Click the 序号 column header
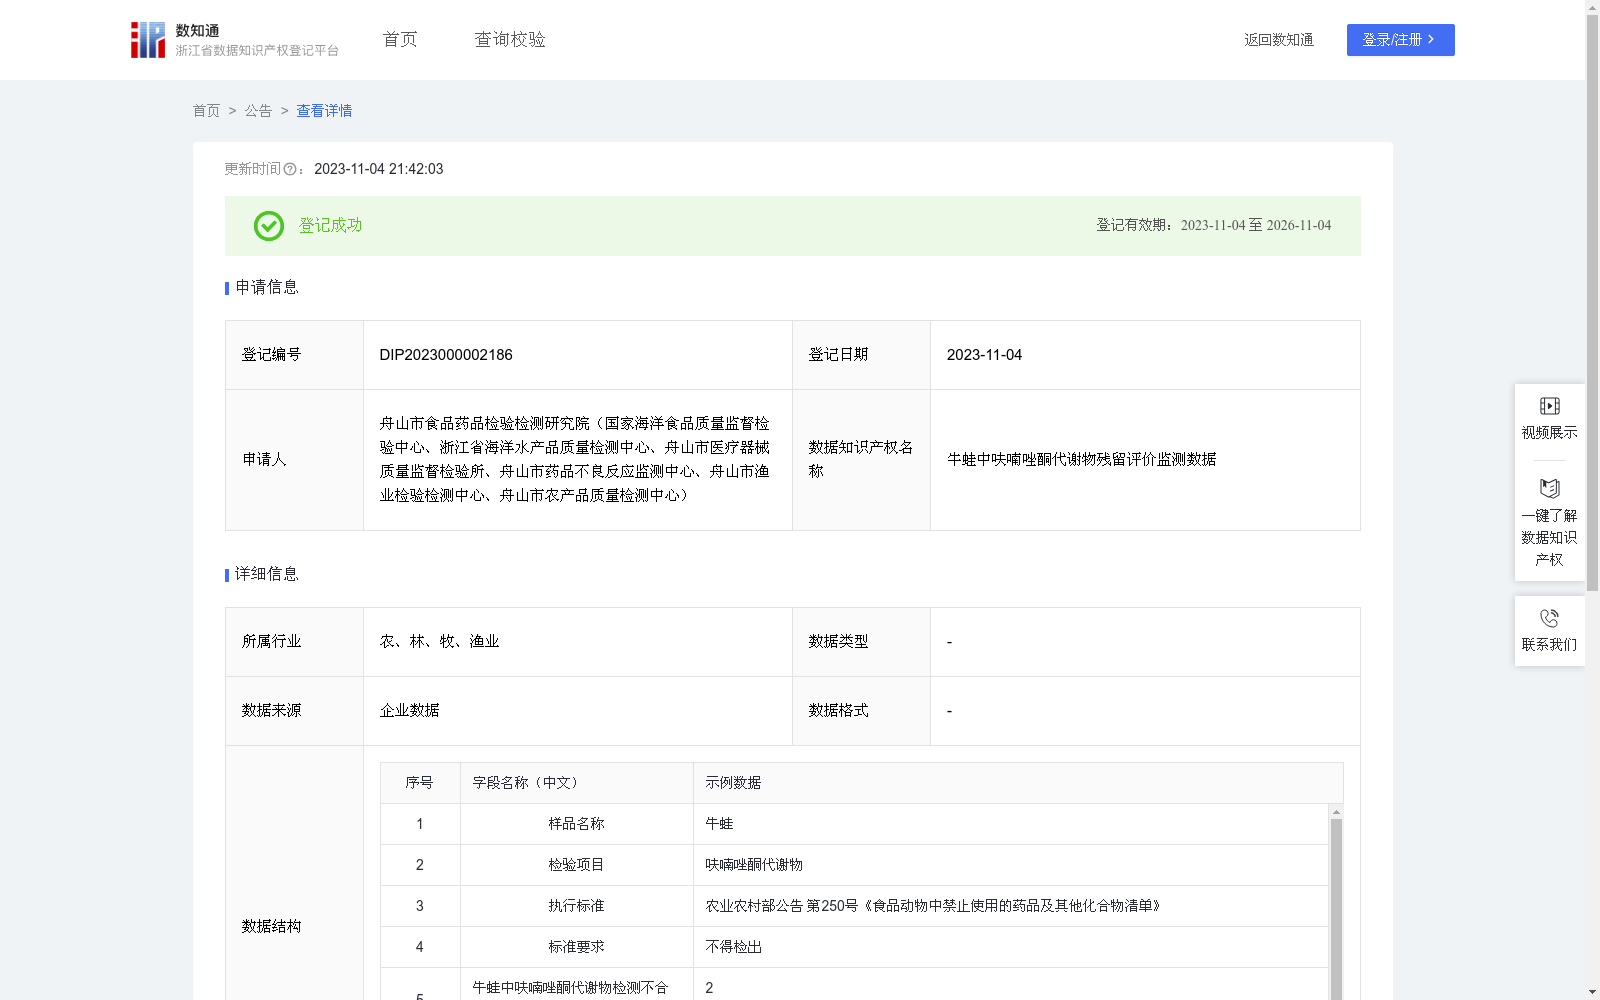The image size is (1600, 1000). tap(419, 783)
